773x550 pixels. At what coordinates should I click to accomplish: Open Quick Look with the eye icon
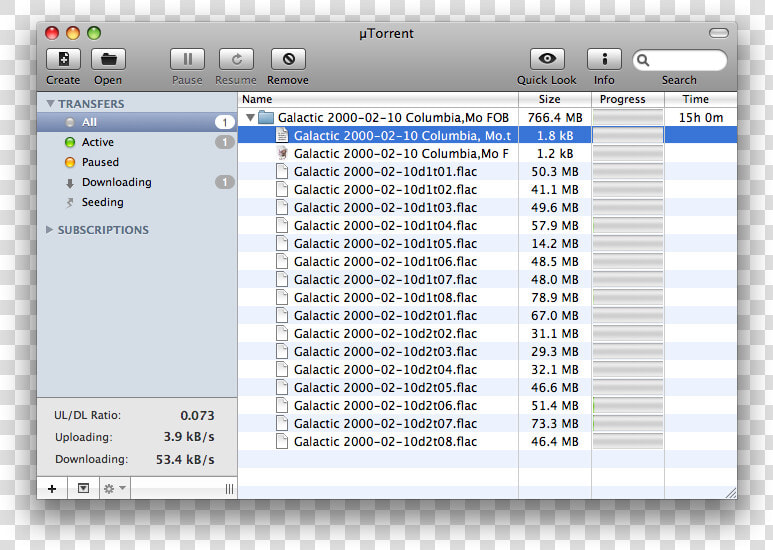tap(547, 60)
